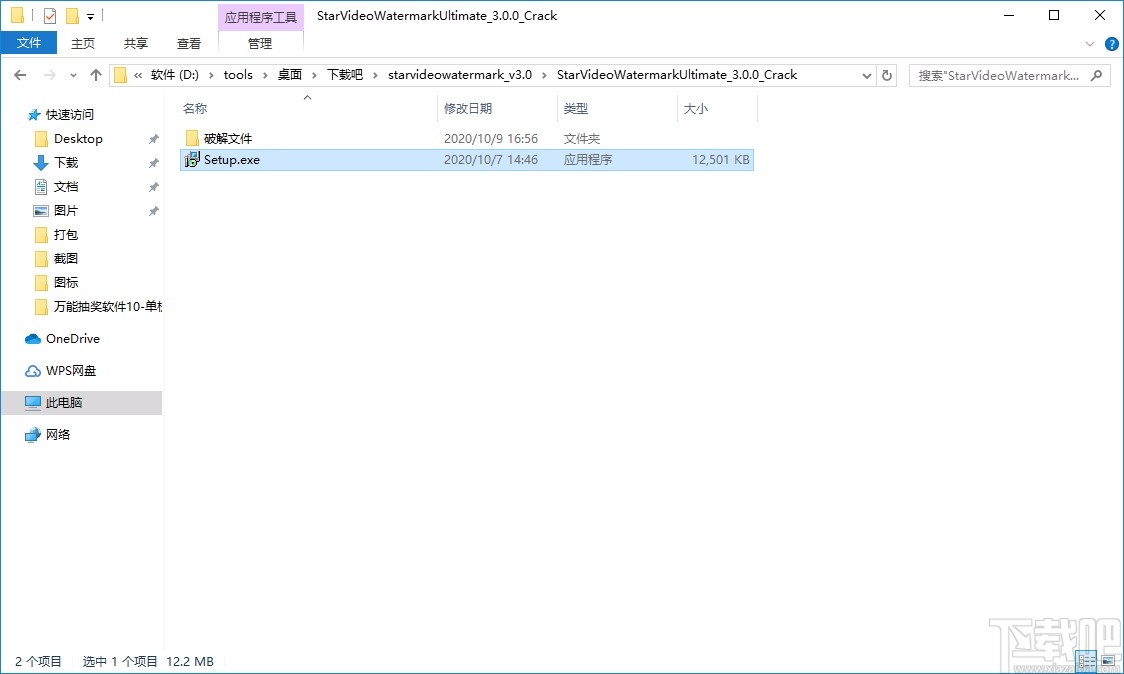Viewport: 1124px width, 674px height.
Task: Navigate back with the back arrow
Action: pos(20,74)
